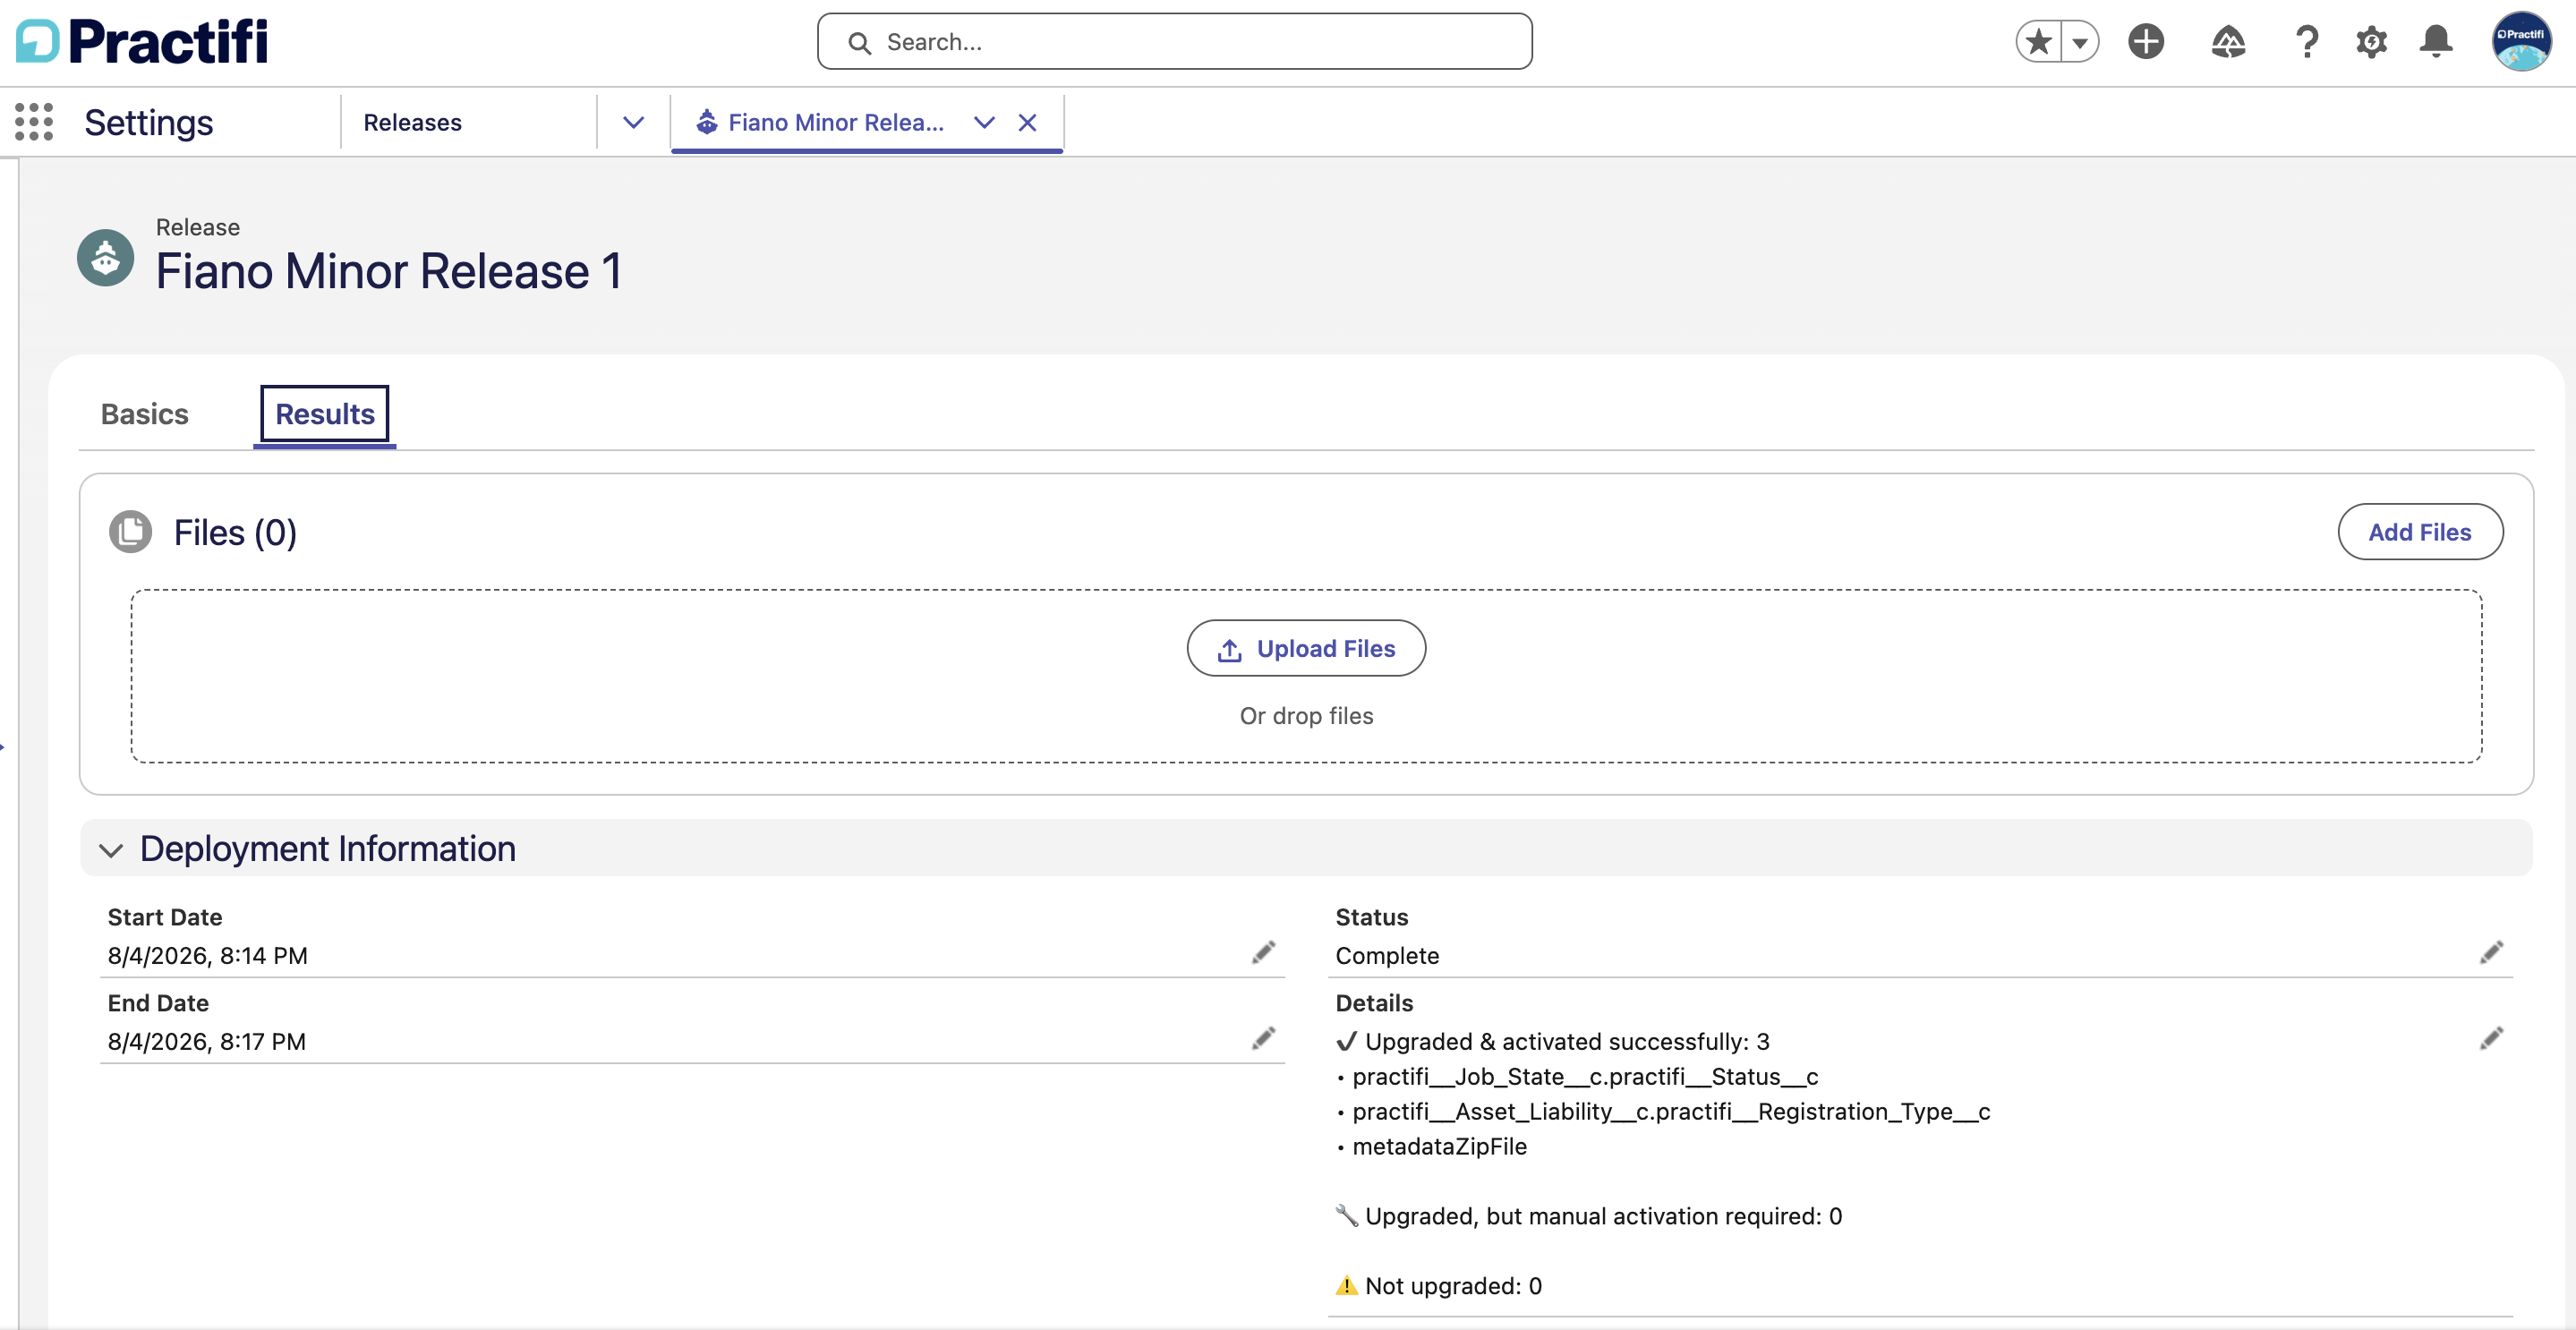
Task: Click the Start Date value 8/4/2026, 8:14 PM
Action: (208, 956)
